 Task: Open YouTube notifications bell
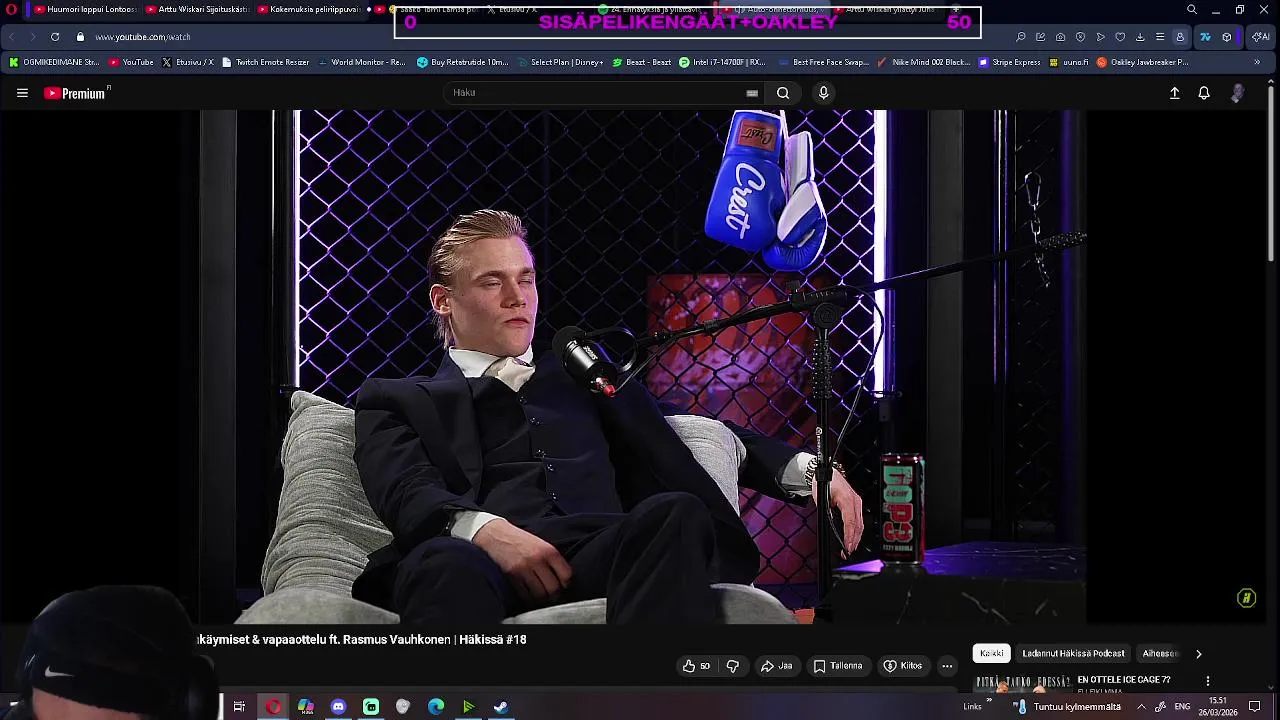click(x=1204, y=93)
